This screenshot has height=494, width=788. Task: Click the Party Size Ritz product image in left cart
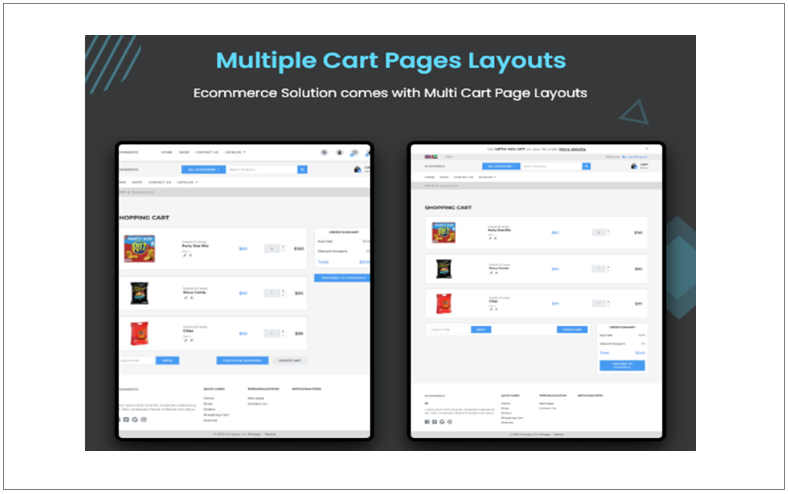(138, 248)
